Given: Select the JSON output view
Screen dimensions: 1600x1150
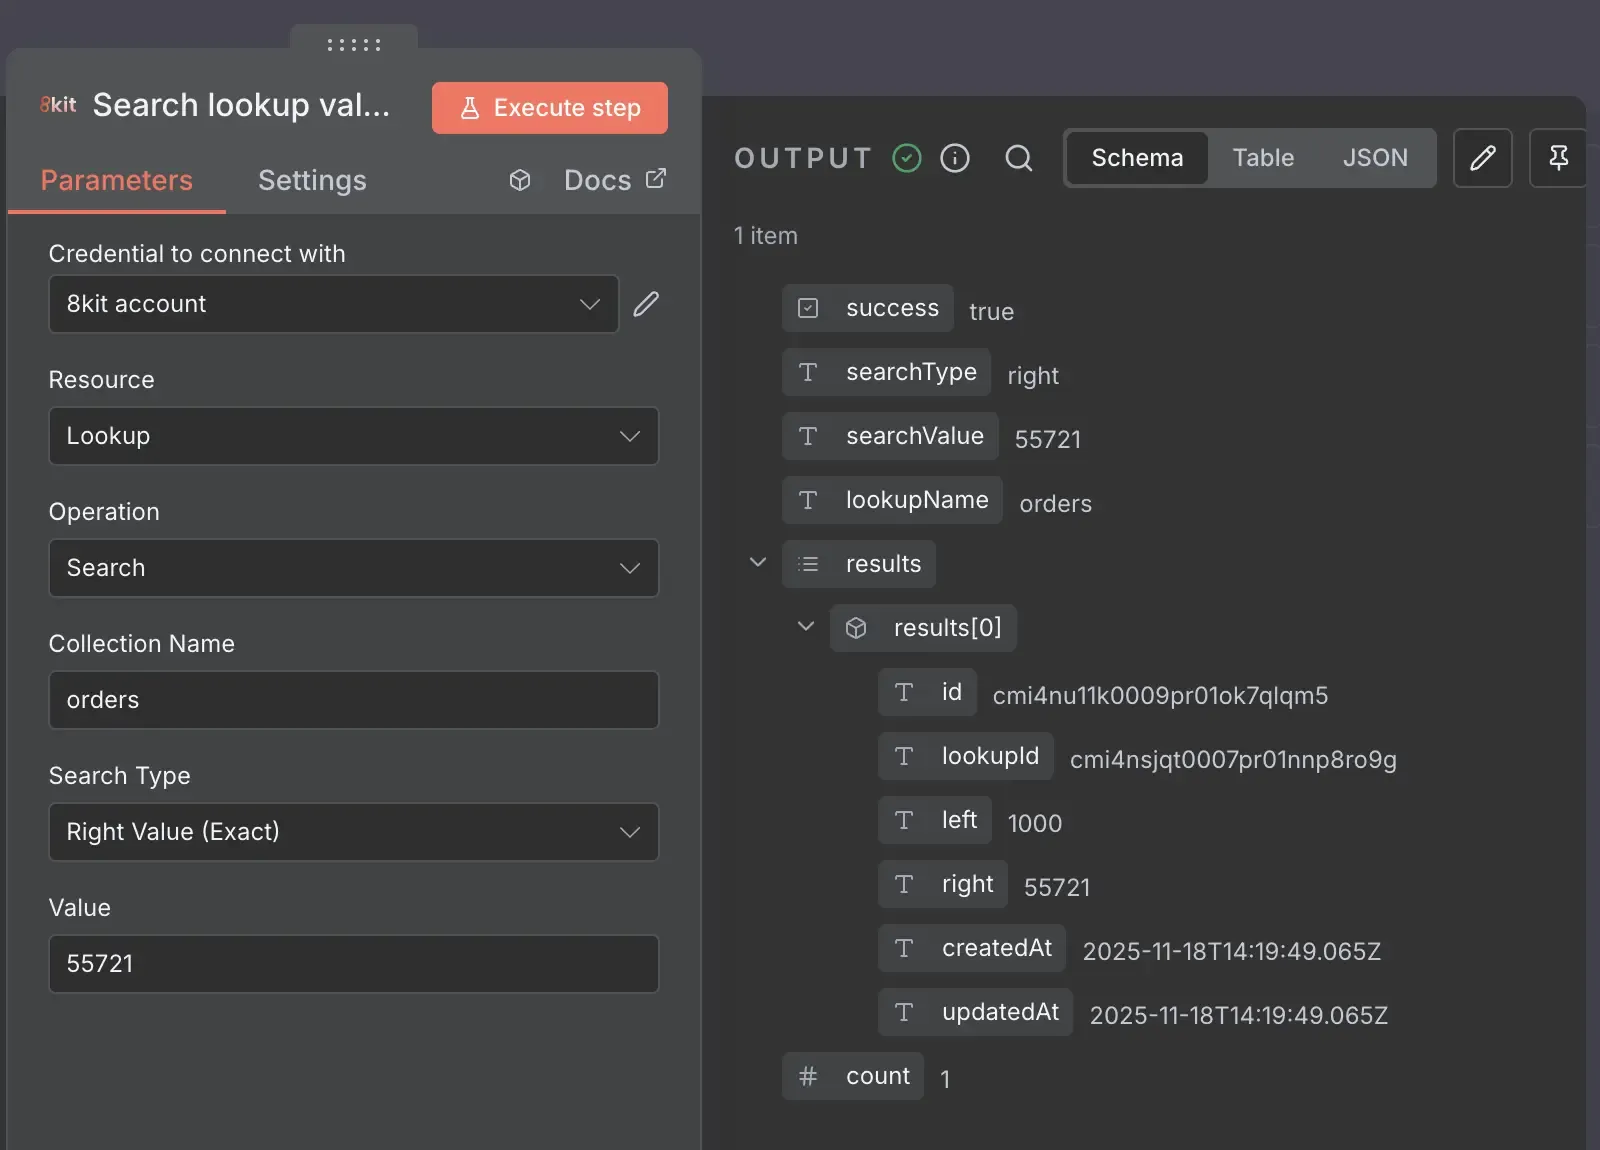Looking at the screenshot, I should [1375, 158].
